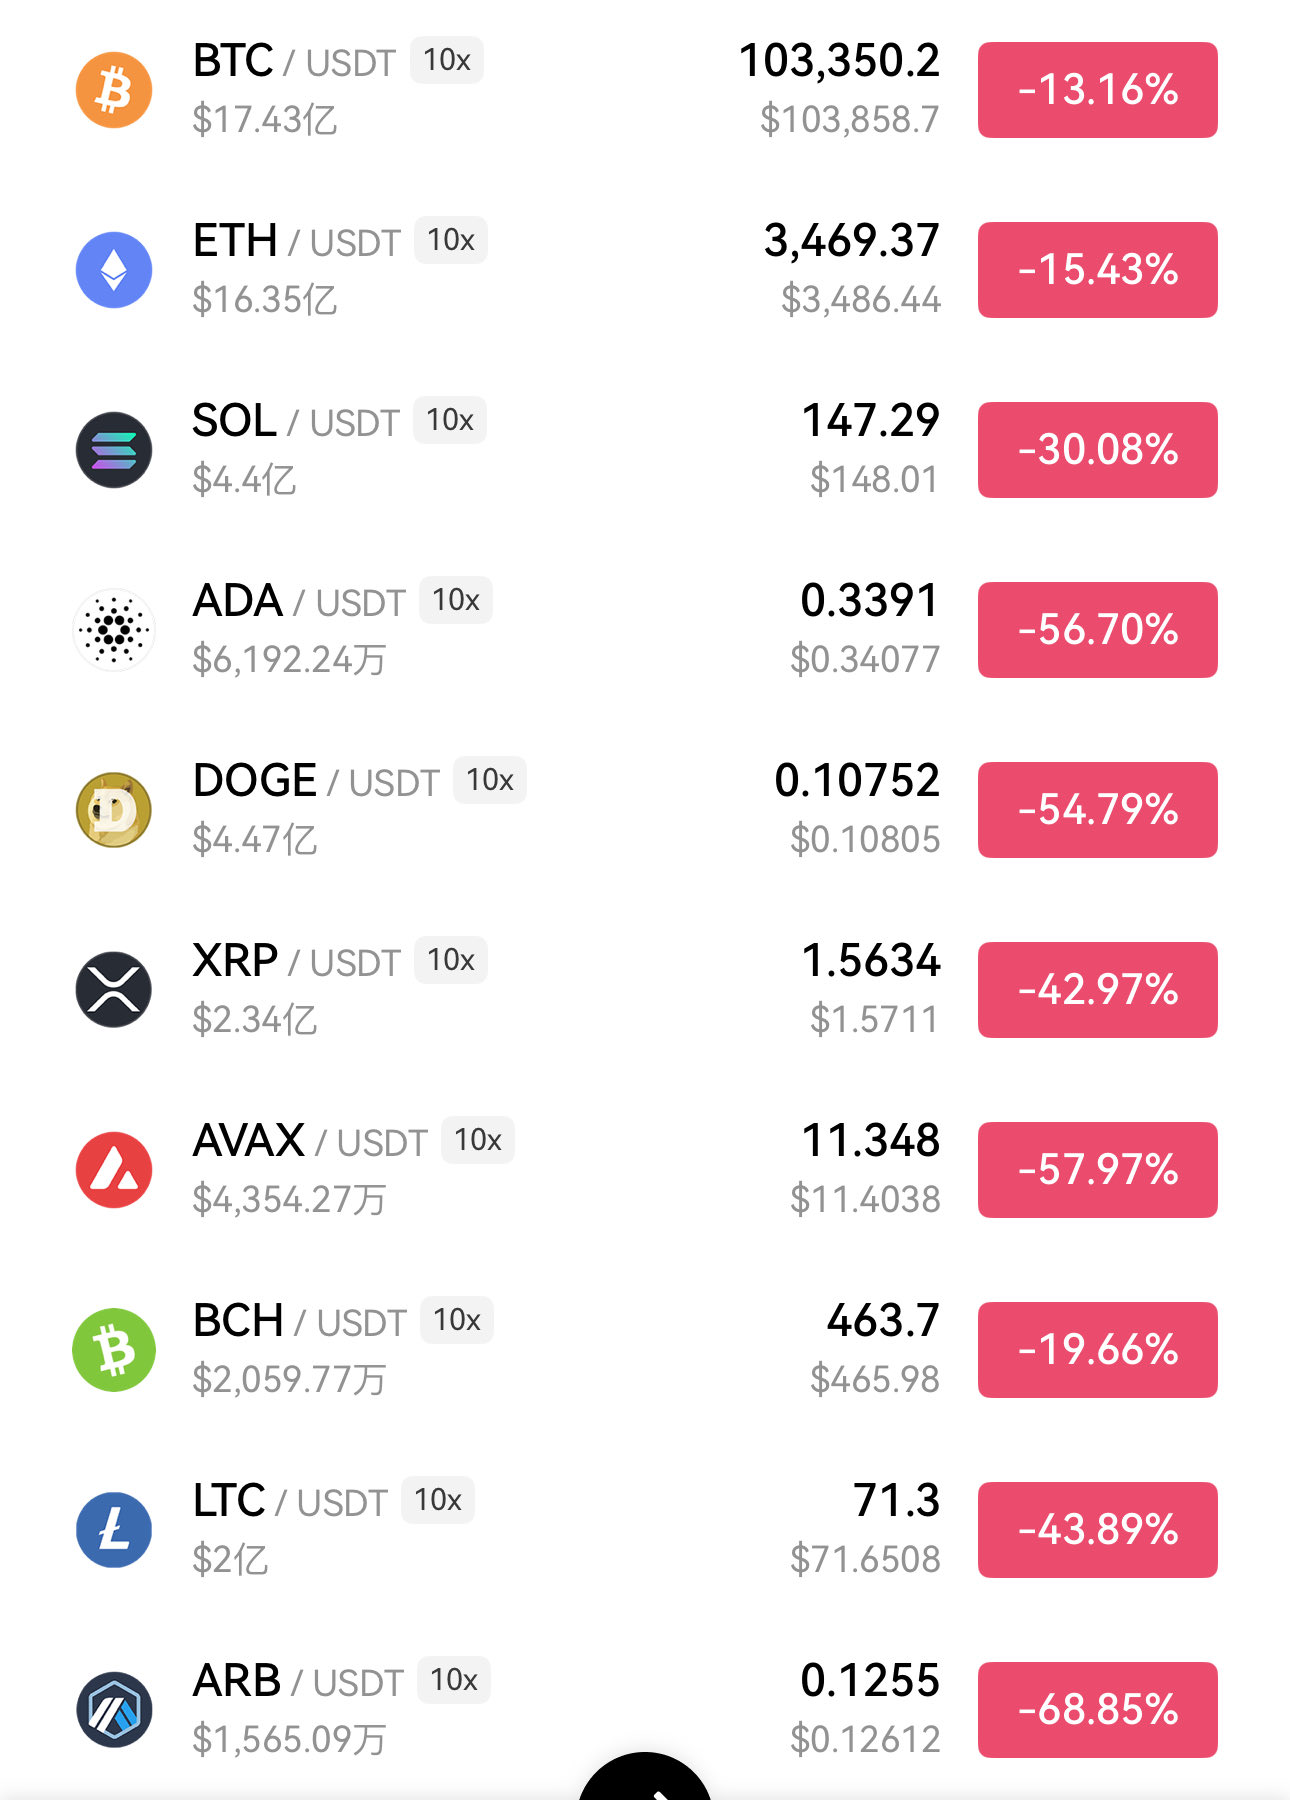Click the green Bitcoin Cash icon
Screen dimensions: 1290x1800
(x=114, y=1350)
